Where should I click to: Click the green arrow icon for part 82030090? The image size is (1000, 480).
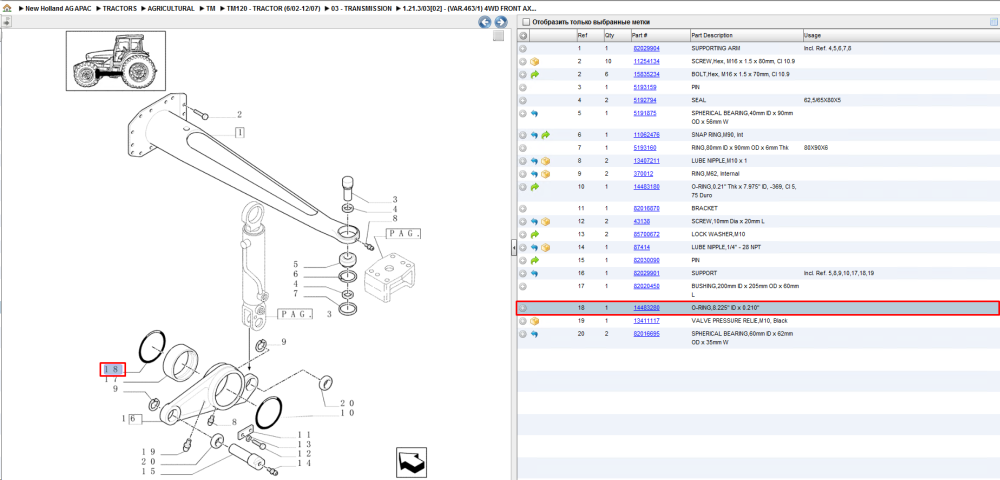coord(534,260)
